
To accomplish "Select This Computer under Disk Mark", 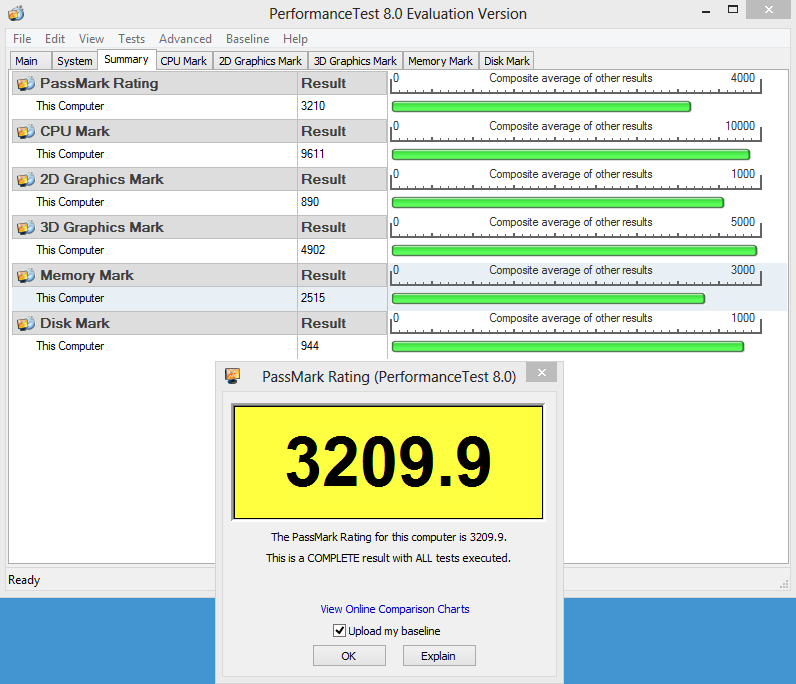I will click(x=70, y=346).
